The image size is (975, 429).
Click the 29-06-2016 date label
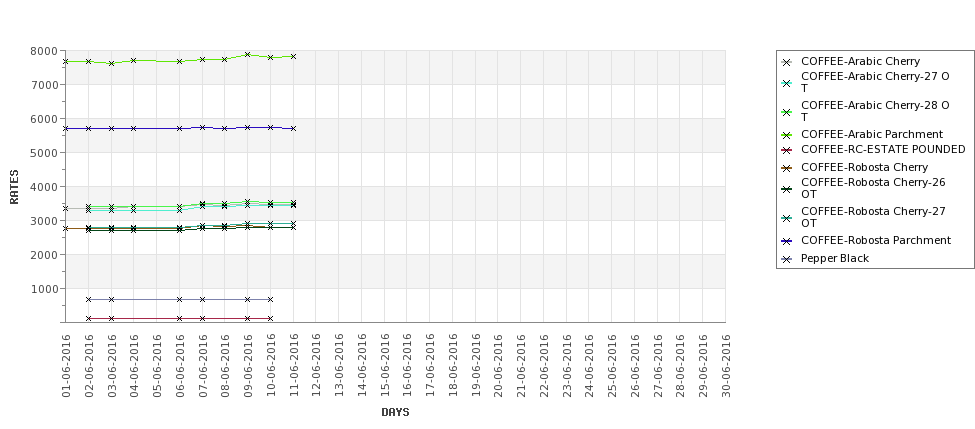703,366
